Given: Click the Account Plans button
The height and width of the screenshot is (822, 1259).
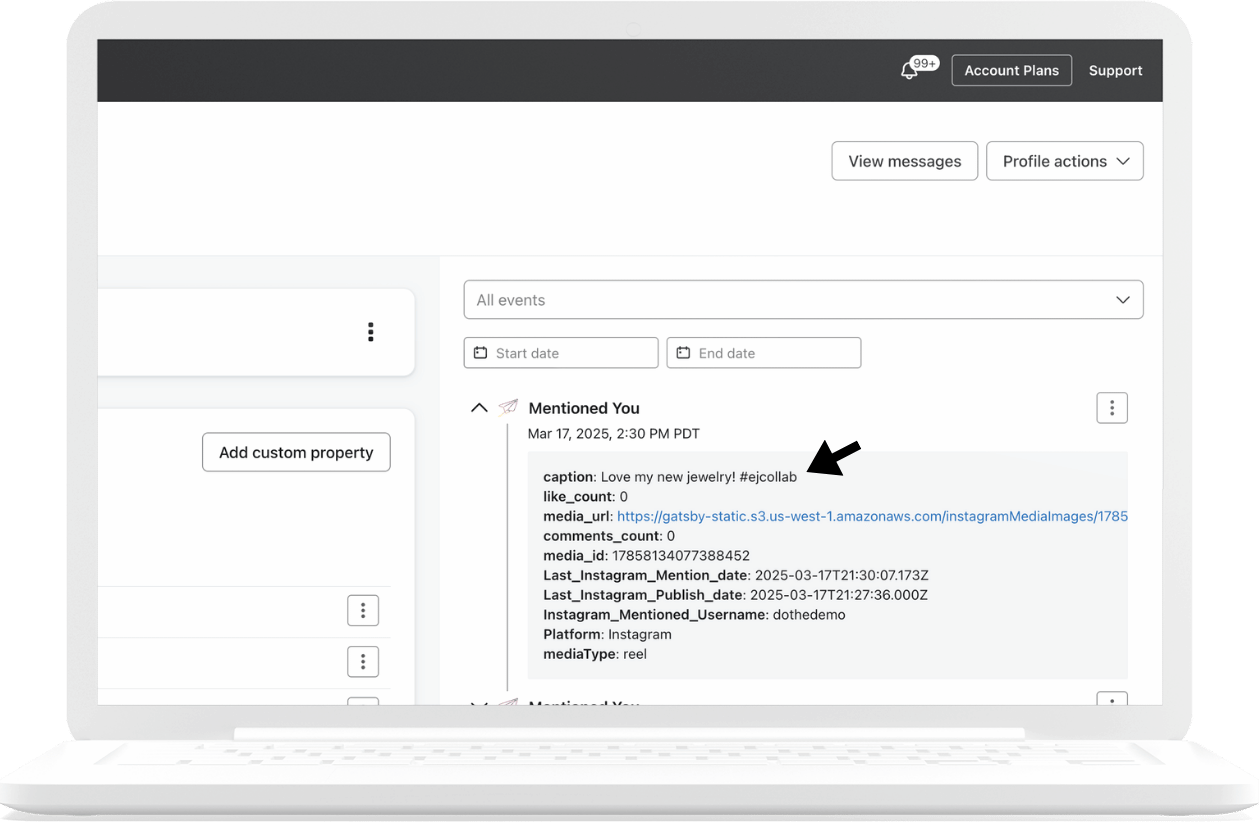Looking at the screenshot, I should [1011, 70].
